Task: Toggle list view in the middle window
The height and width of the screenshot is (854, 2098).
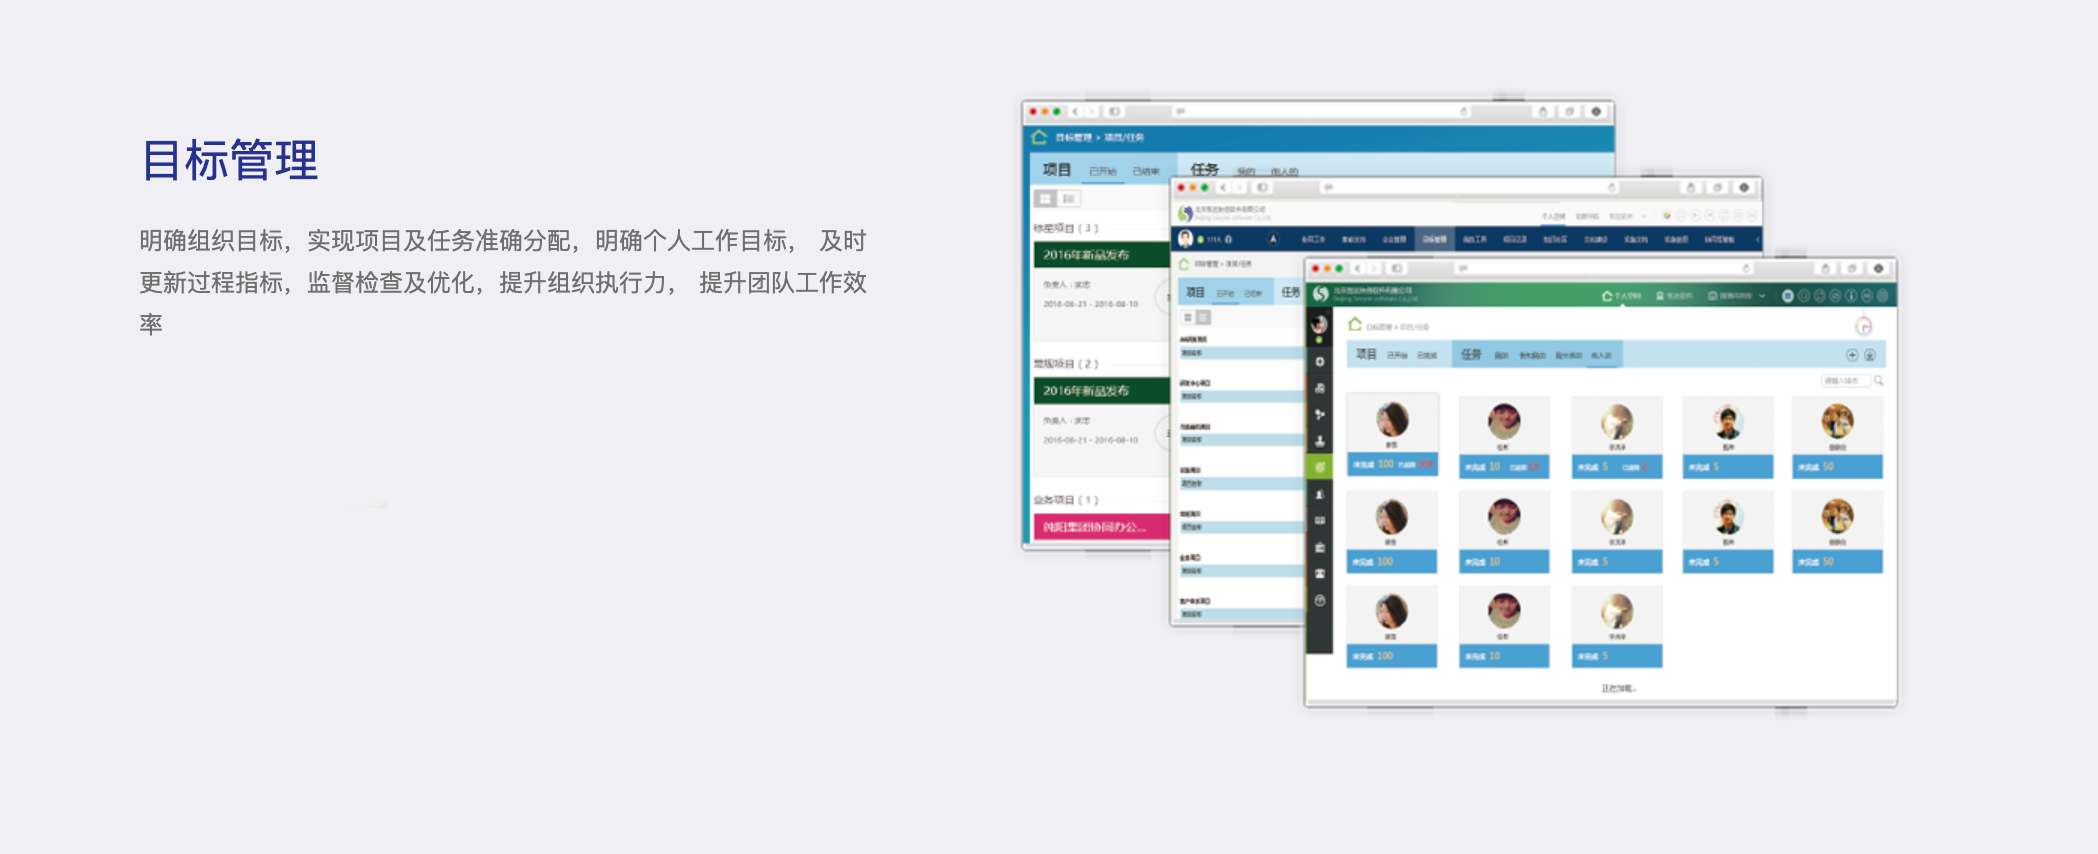Action: coord(1203,317)
